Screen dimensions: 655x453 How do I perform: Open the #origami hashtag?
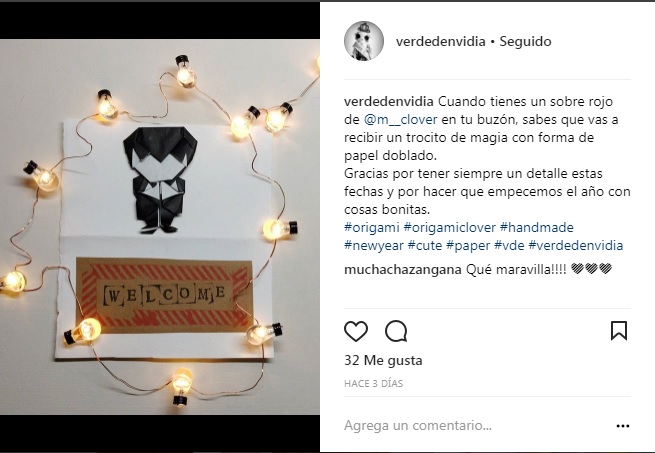coord(372,227)
